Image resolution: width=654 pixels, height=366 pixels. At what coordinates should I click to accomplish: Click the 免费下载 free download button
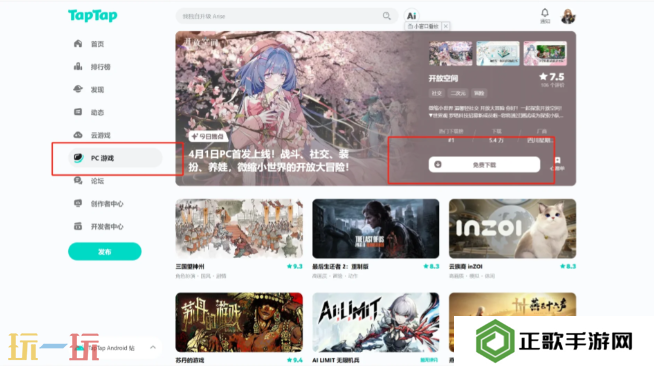click(484, 165)
